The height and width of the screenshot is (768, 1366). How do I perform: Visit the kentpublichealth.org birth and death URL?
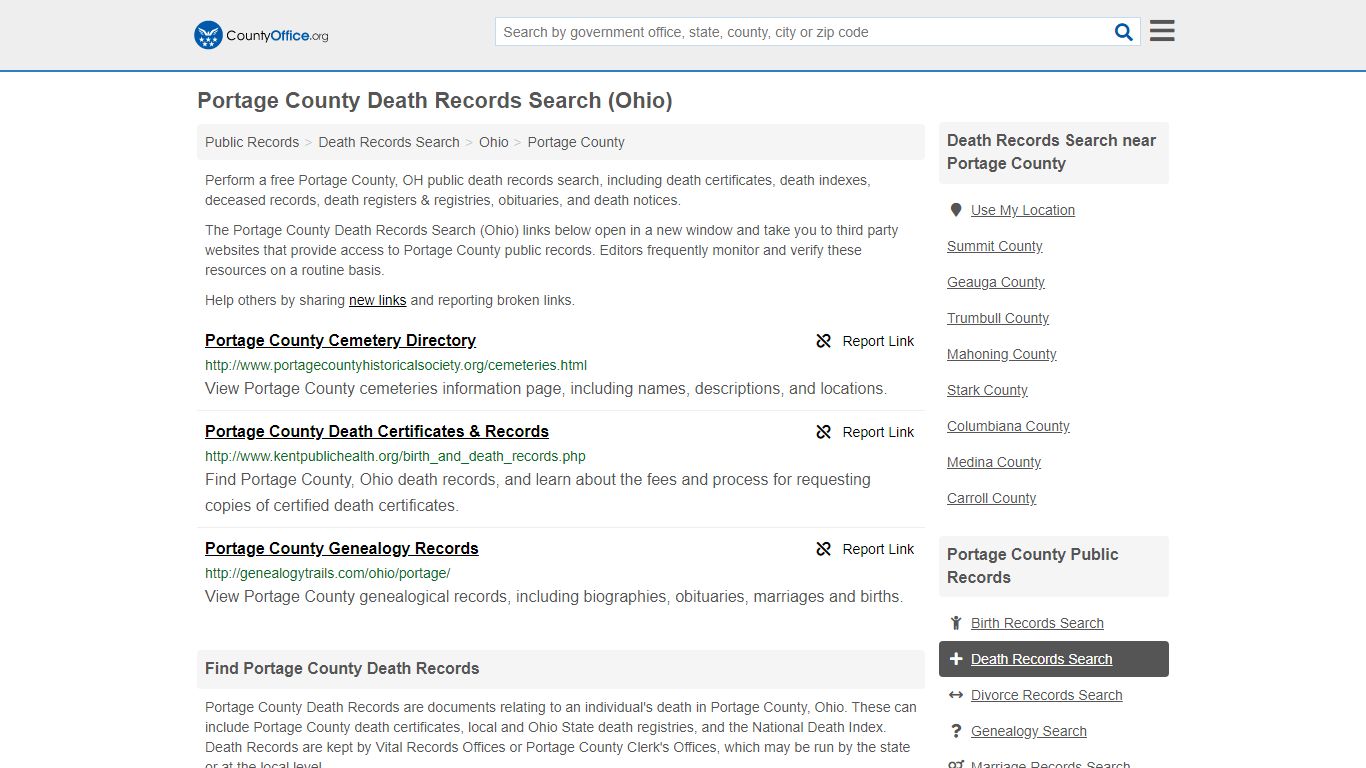tap(395, 456)
